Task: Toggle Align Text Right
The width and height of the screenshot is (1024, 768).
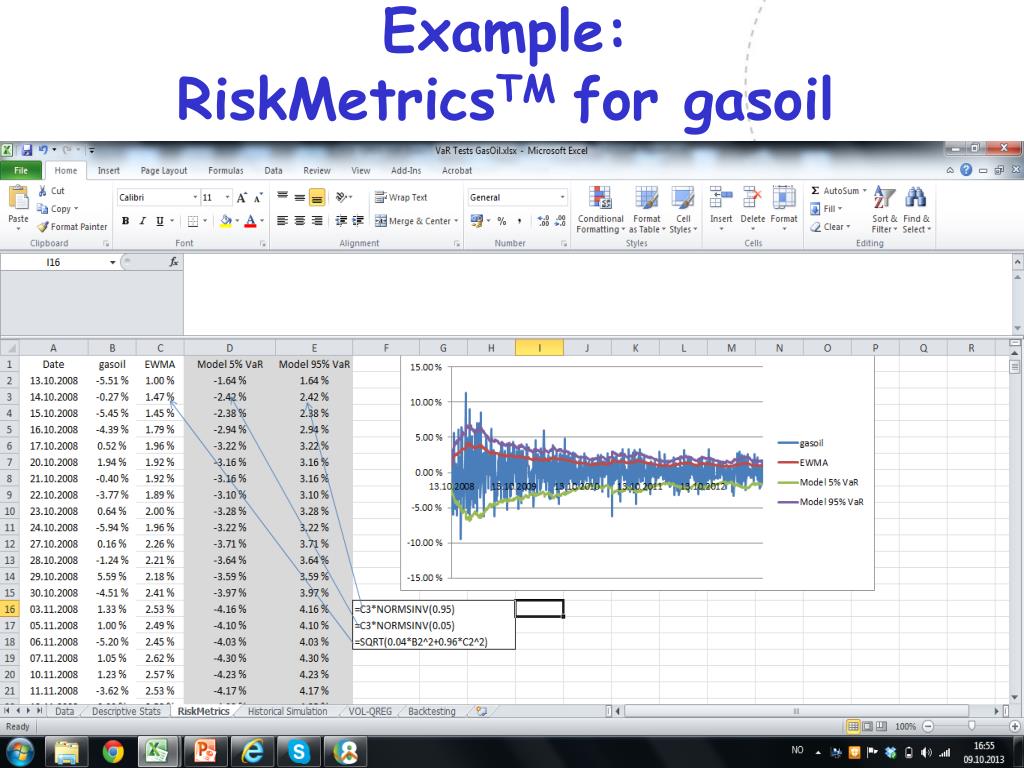Action: tap(317, 221)
